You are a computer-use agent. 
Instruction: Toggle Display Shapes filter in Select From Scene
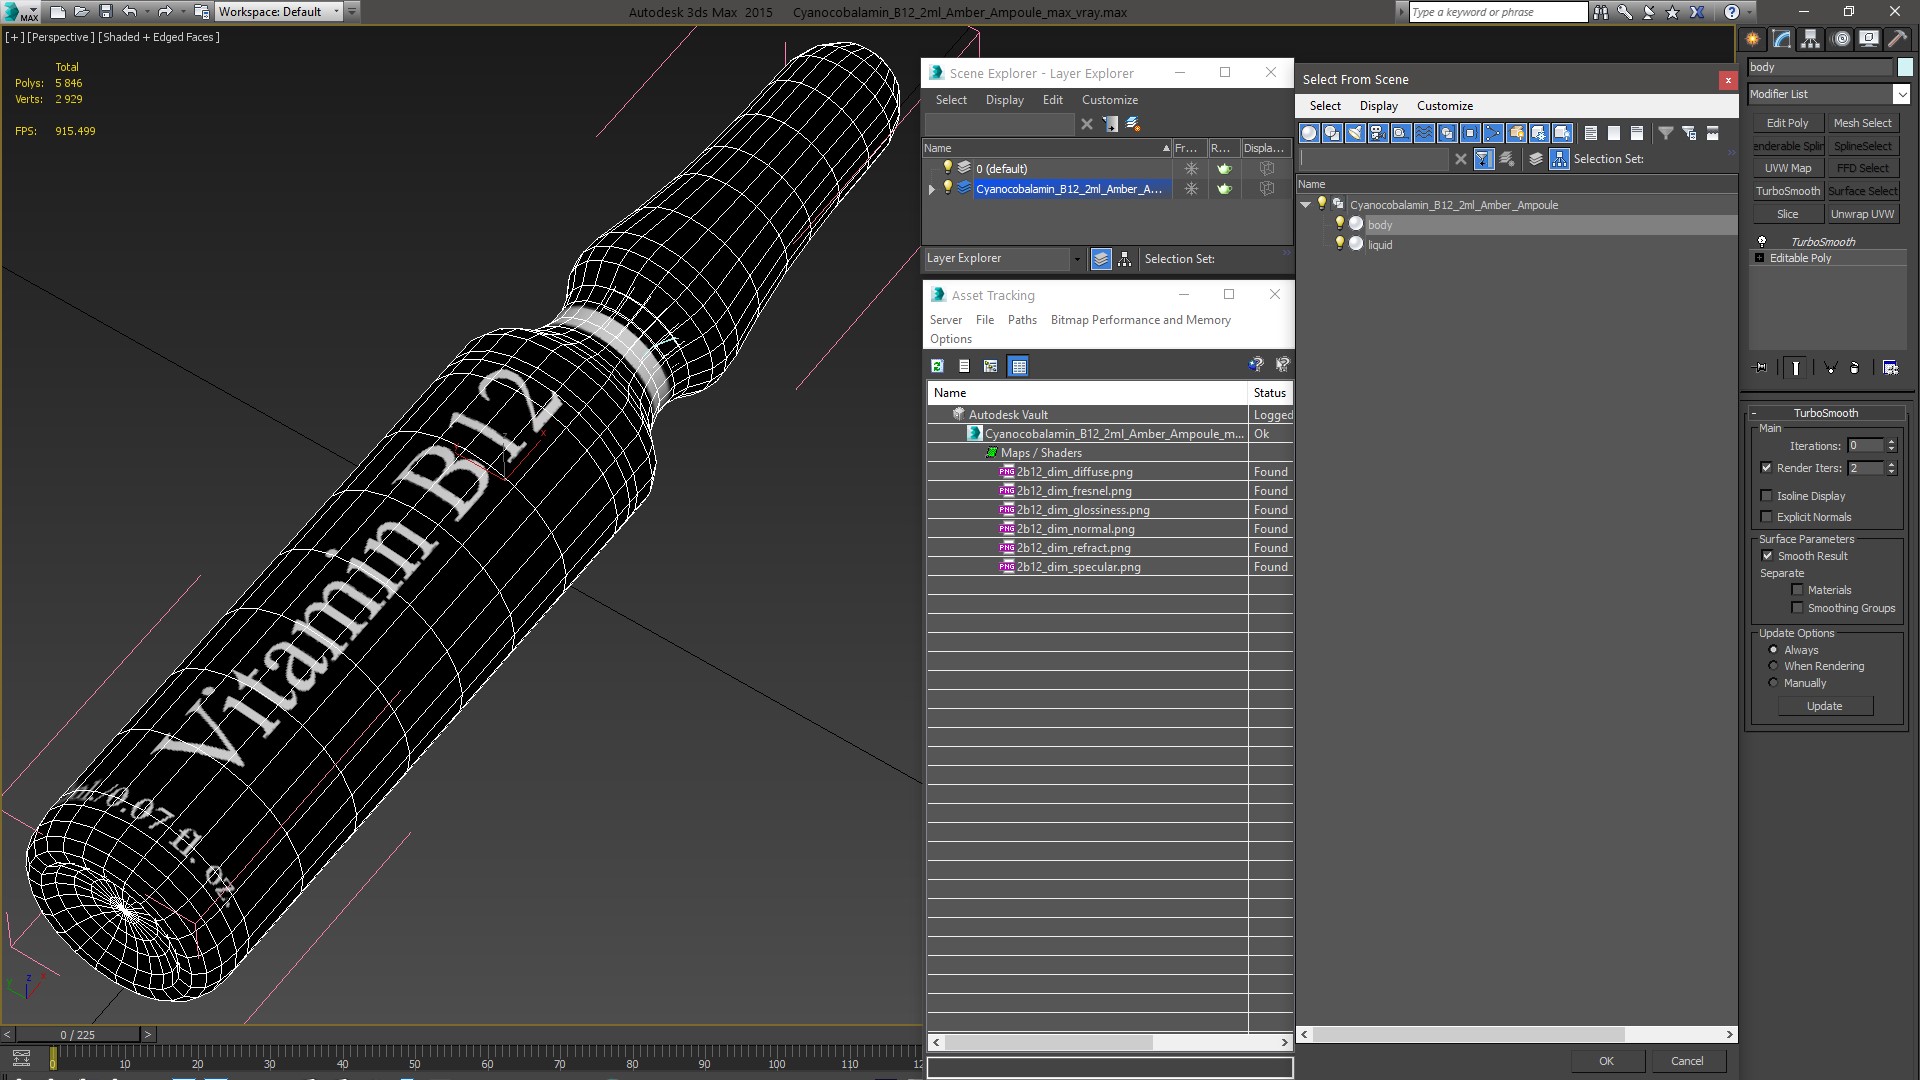pos(1332,133)
